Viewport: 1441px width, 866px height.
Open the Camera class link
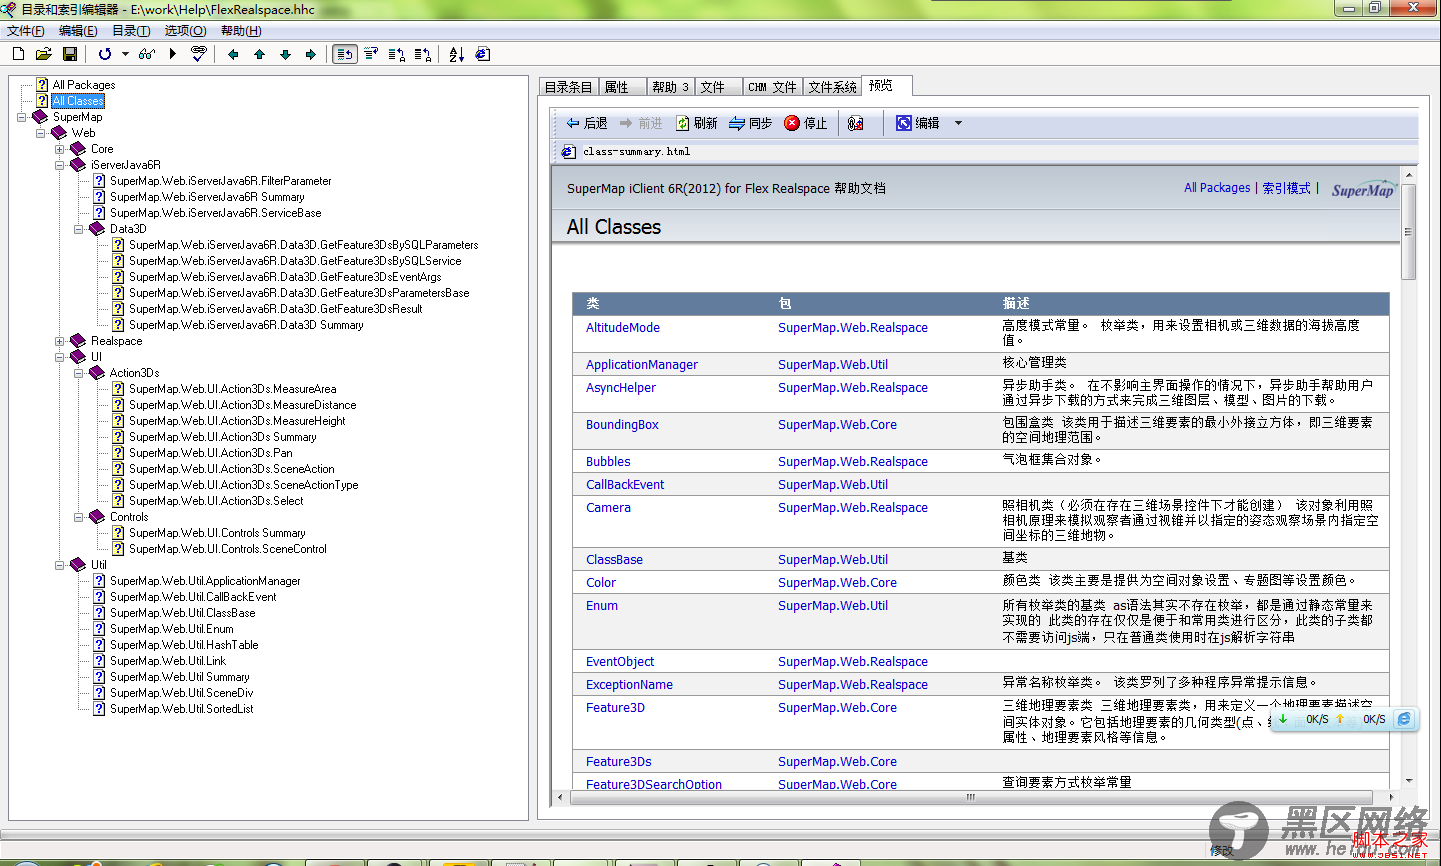(608, 508)
